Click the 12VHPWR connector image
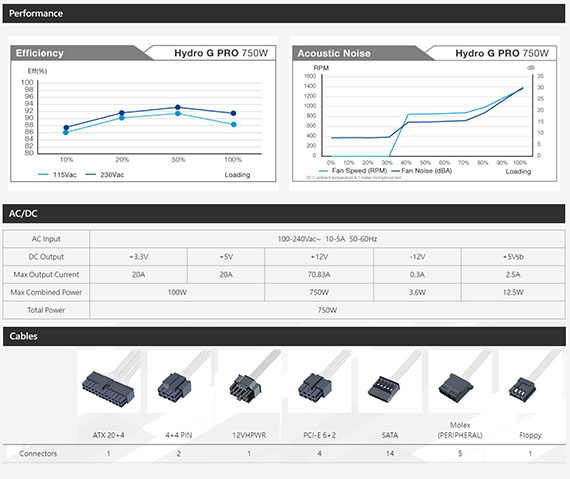570x479 pixels. click(249, 381)
